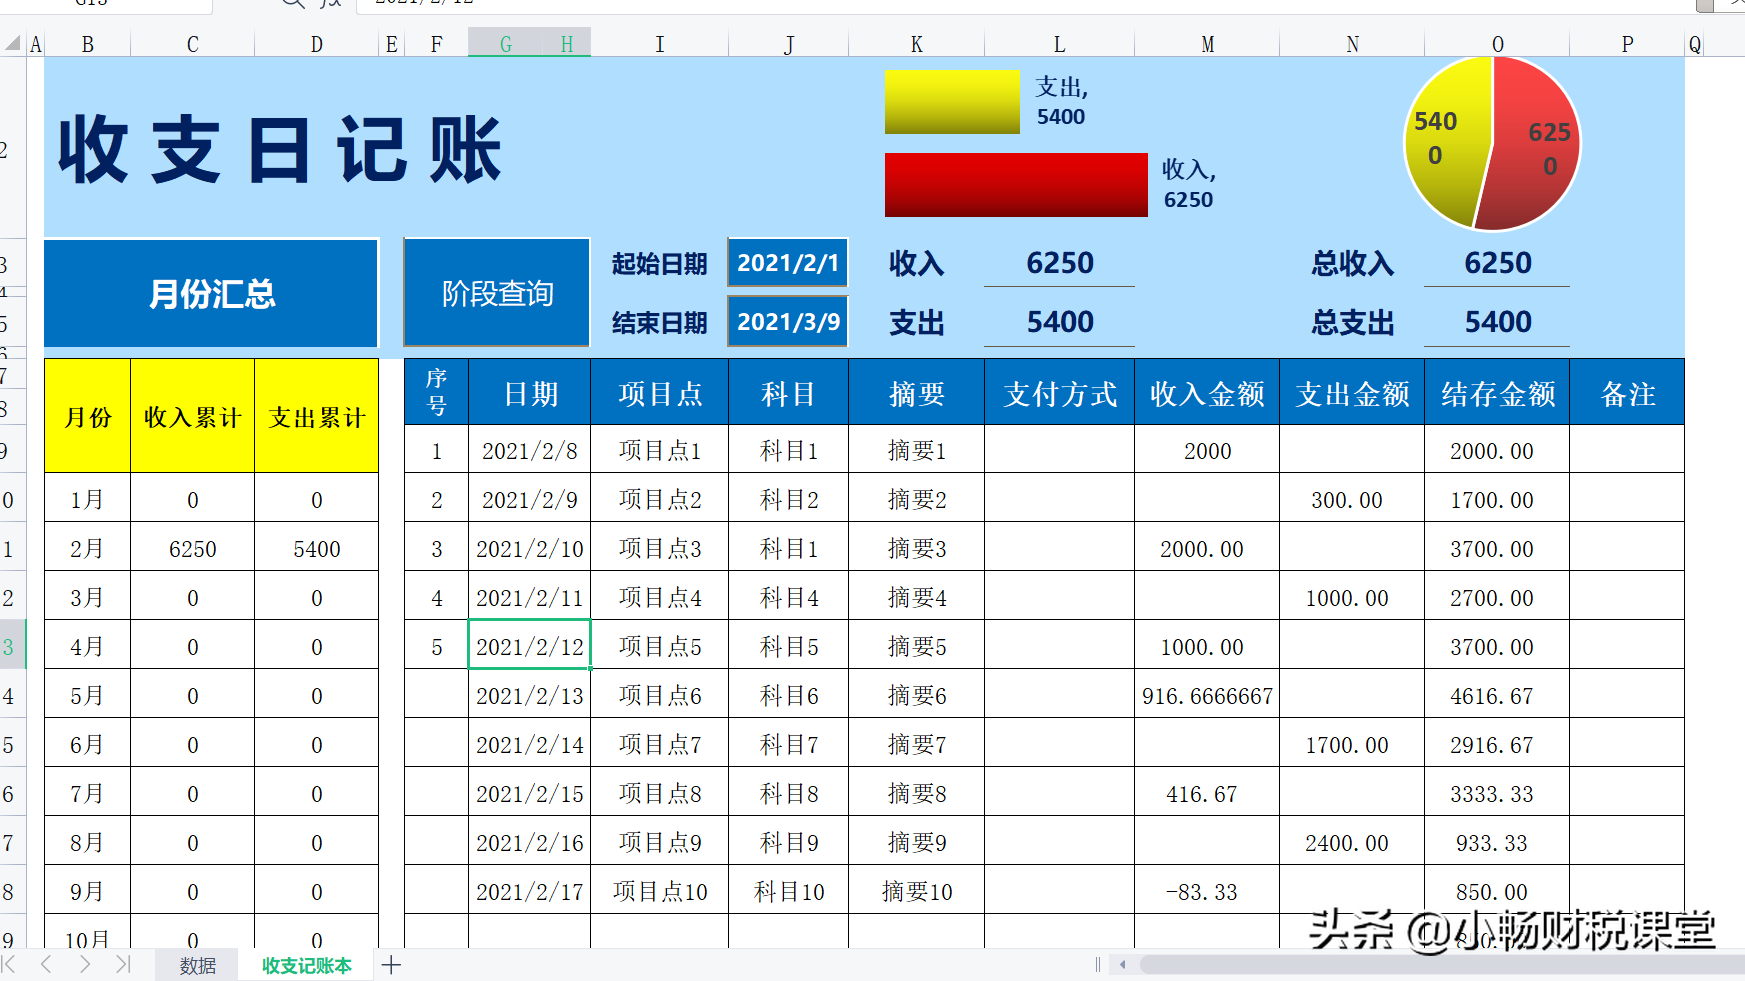The image size is (1745, 981).
Task: Click the red pie slice showing 6250
Action: (1545, 140)
